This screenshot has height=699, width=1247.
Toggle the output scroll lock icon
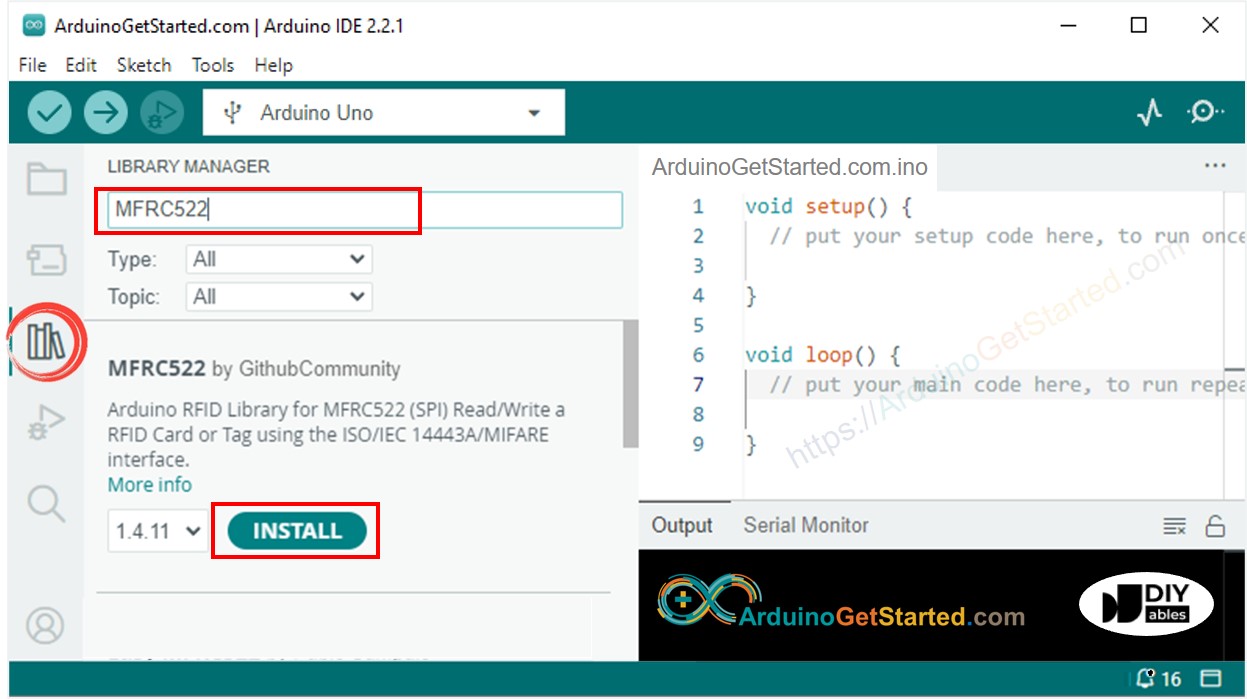click(1215, 526)
